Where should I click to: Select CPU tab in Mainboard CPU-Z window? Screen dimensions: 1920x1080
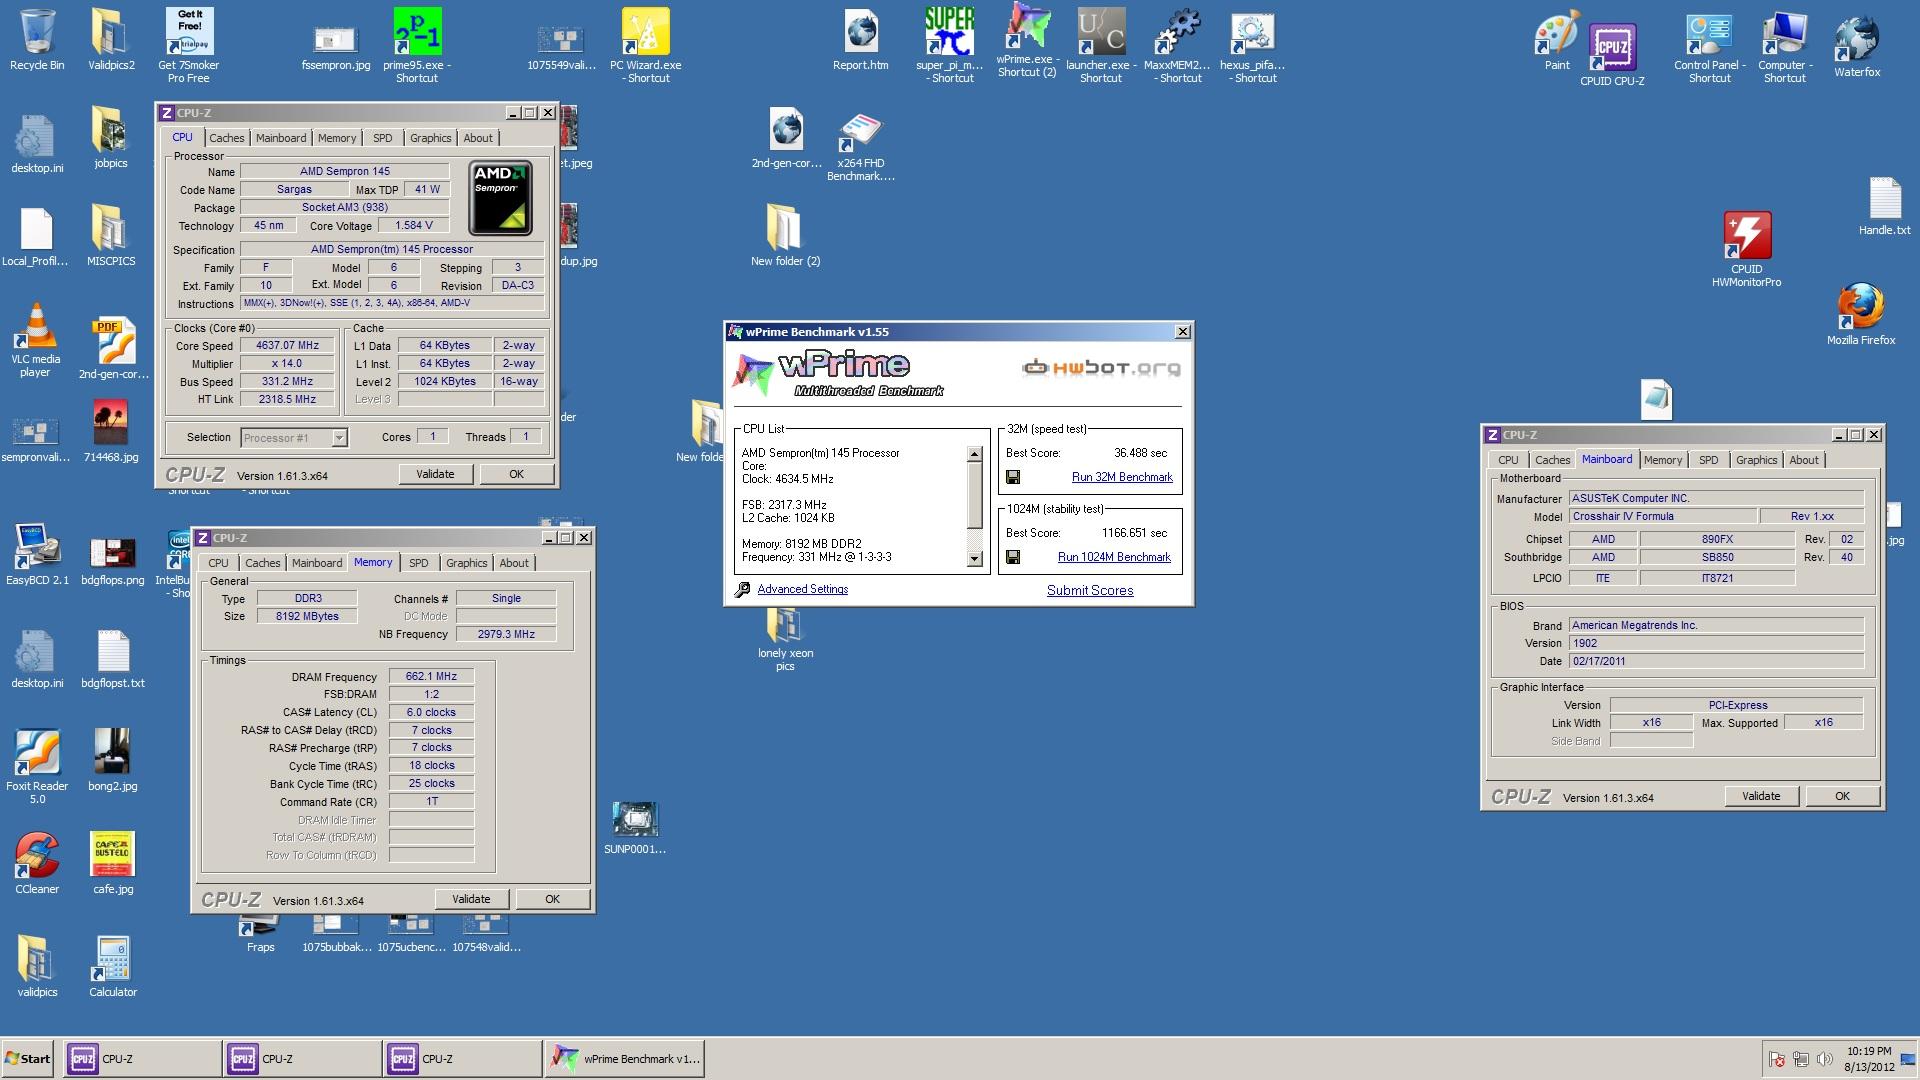point(1508,460)
